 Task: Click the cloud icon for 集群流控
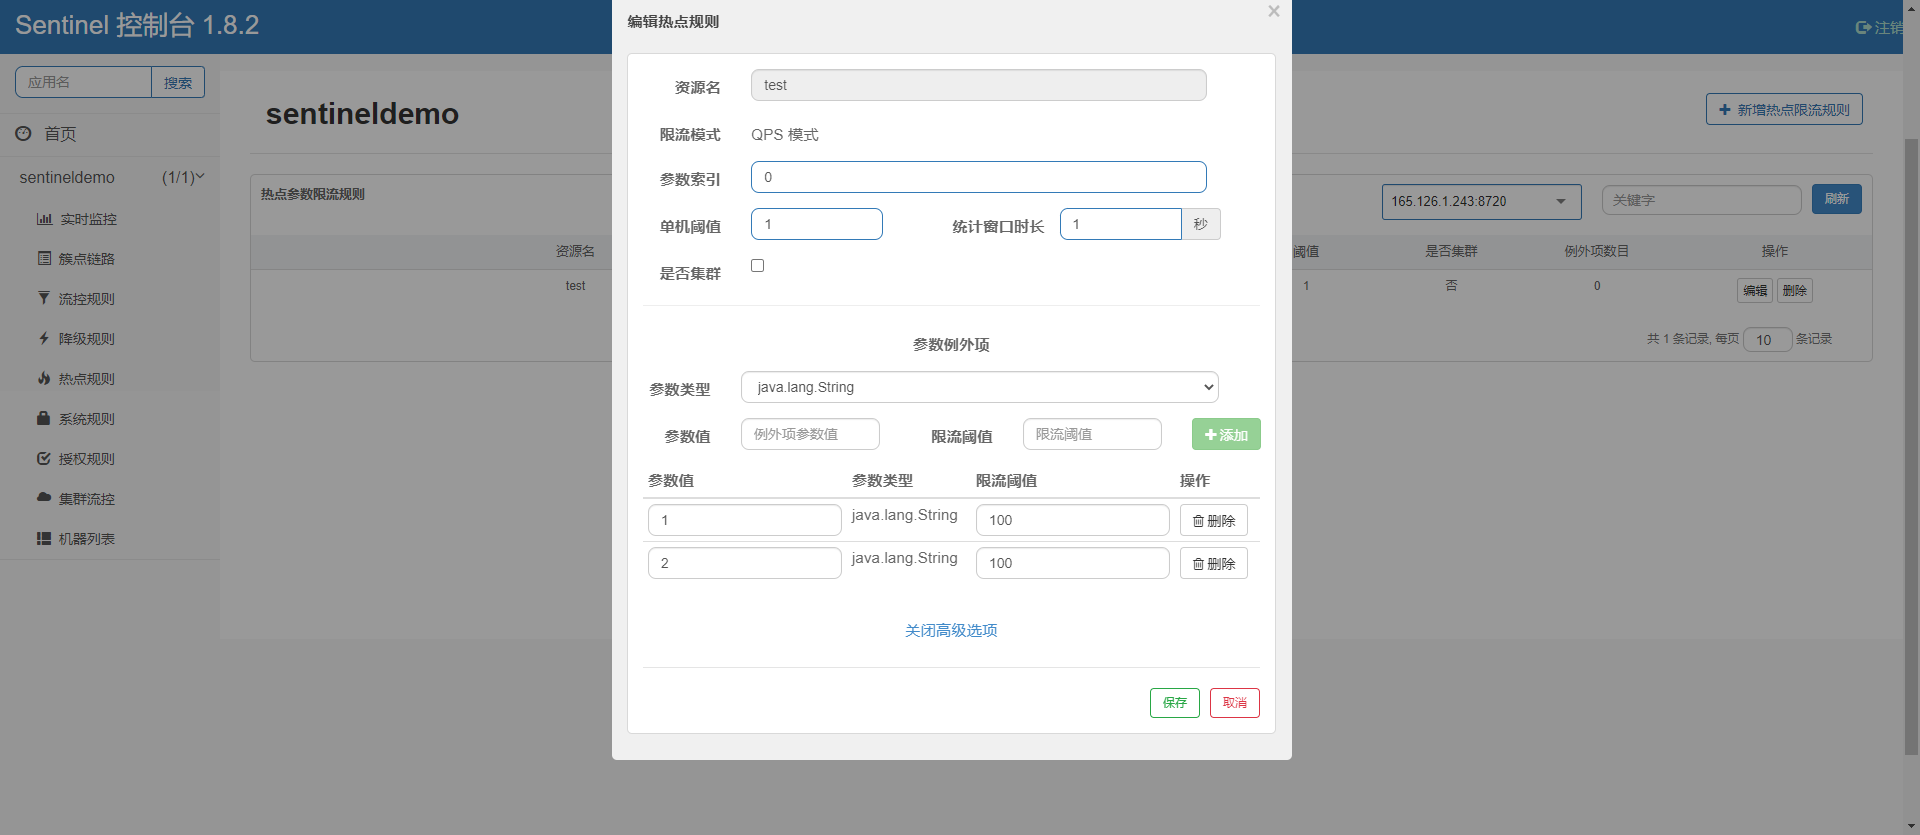point(44,497)
